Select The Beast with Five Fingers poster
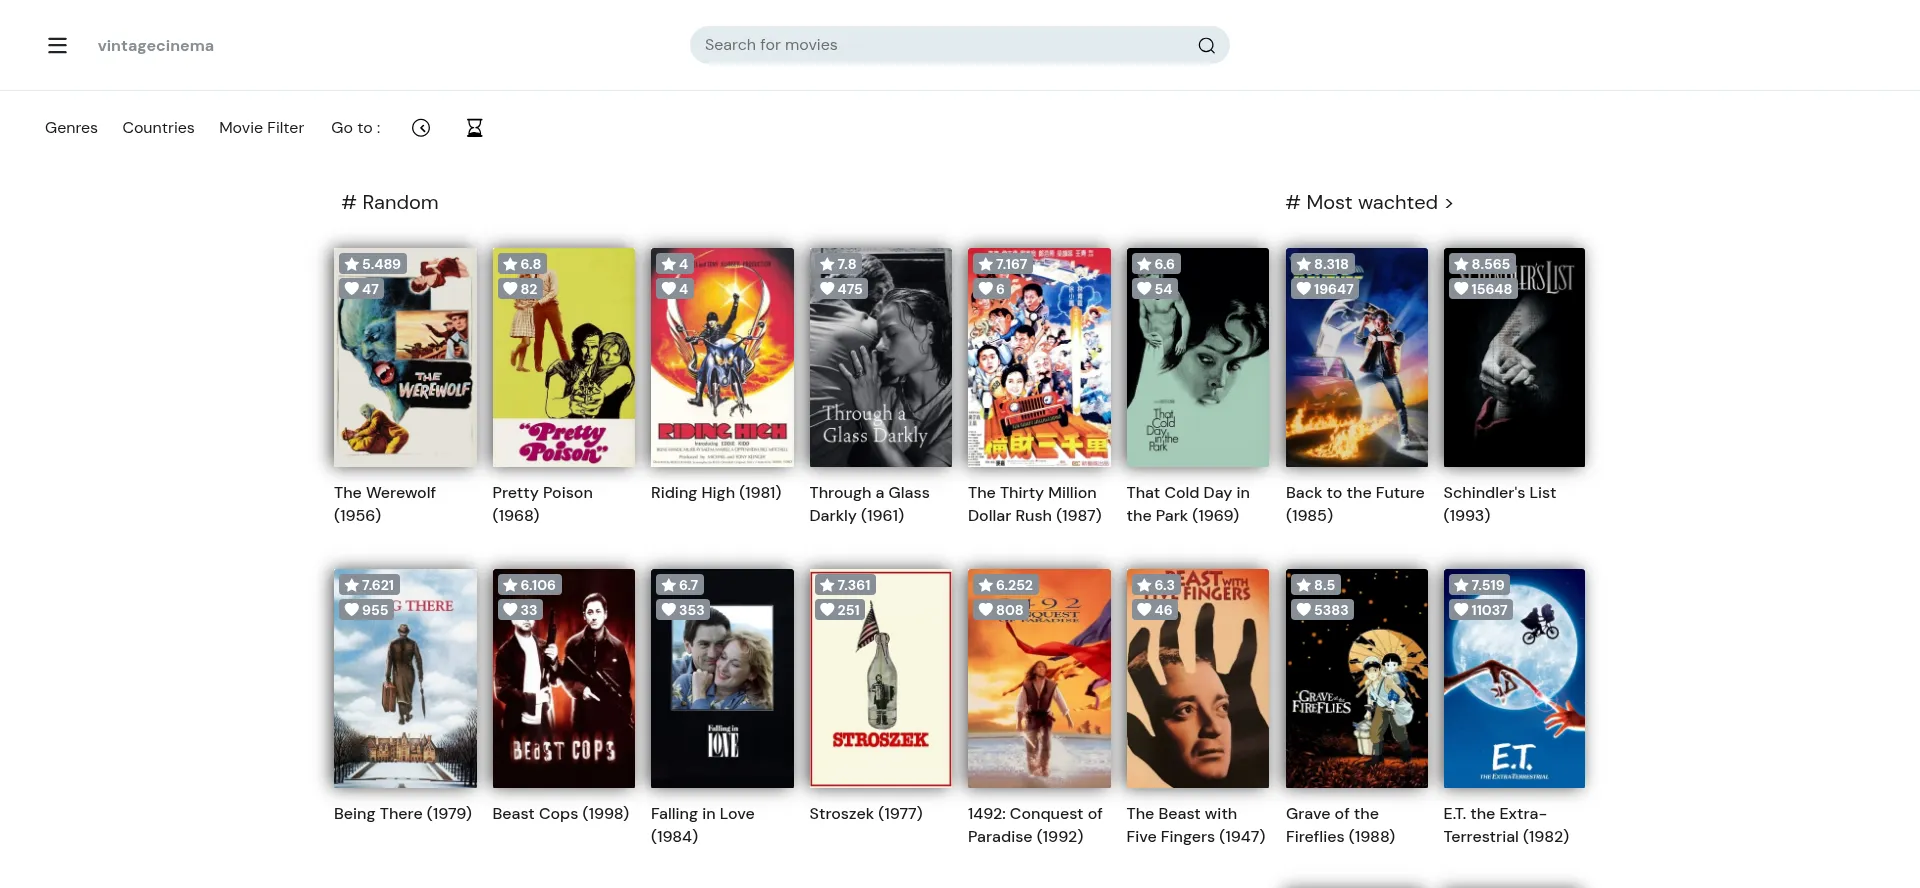 1197,678
